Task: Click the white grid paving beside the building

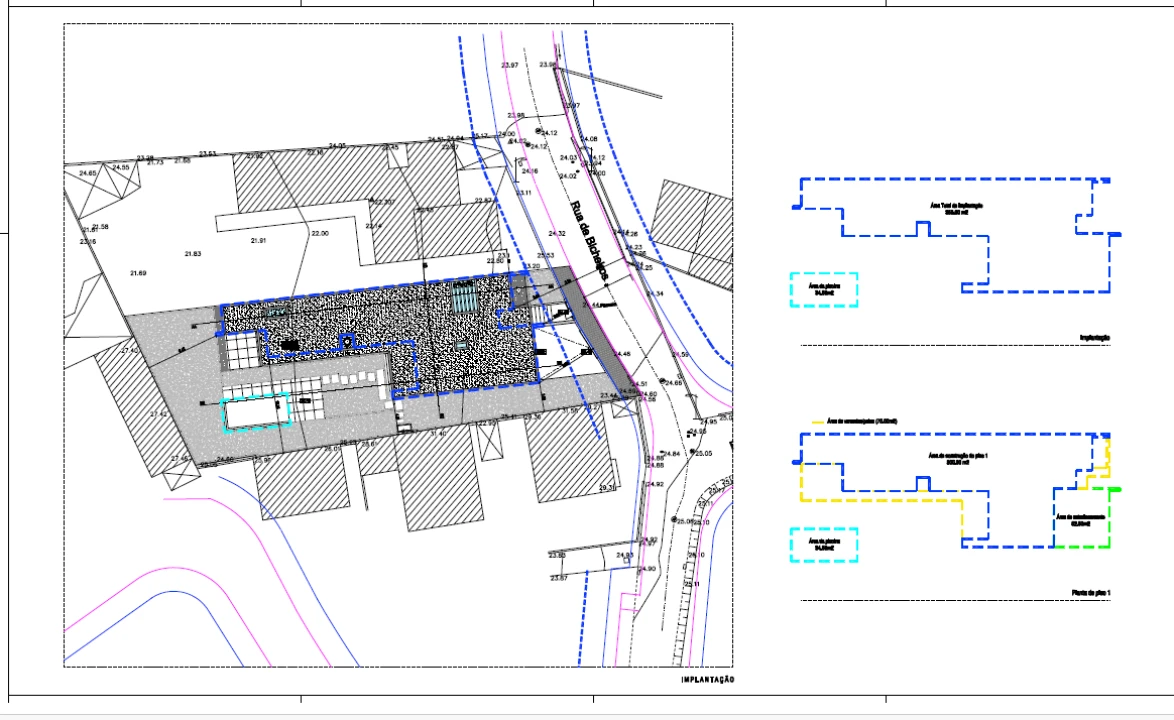Action: [x=241, y=351]
